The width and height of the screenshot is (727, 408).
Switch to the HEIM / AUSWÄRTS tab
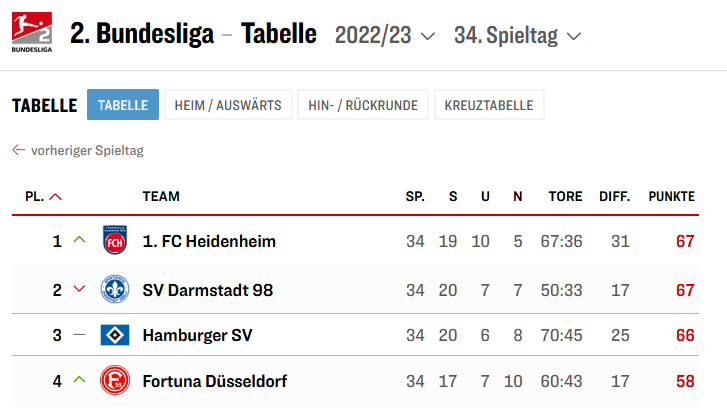click(228, 105)
